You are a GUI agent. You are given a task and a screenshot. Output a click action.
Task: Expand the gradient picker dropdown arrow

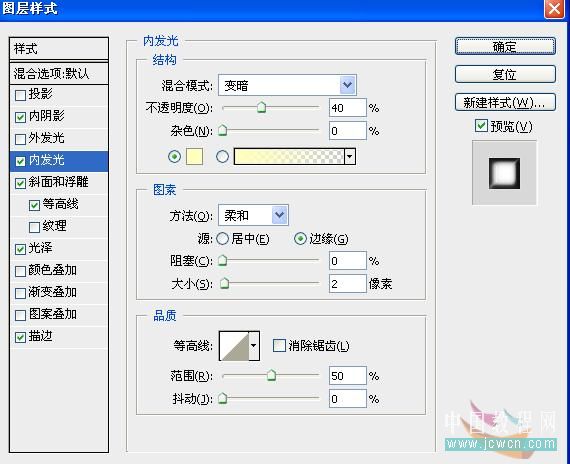point(350,156)
